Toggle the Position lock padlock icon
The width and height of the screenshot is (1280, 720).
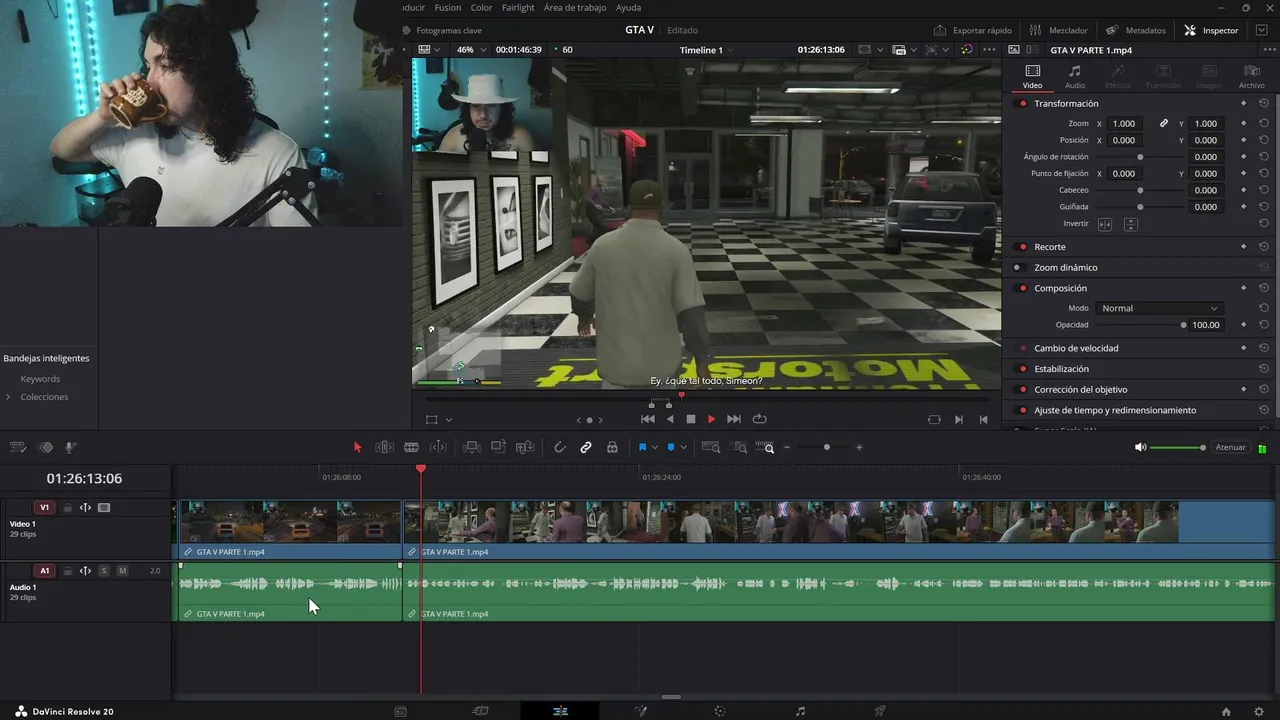(612, 447)
